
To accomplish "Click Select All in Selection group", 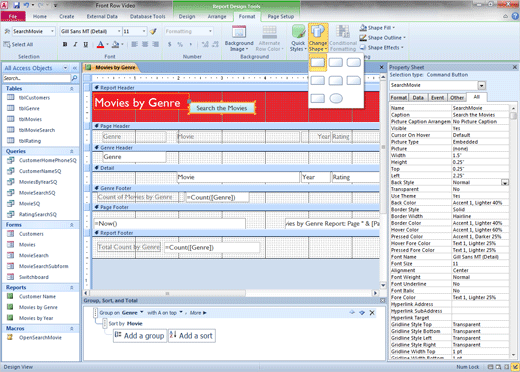I will 18,44.
